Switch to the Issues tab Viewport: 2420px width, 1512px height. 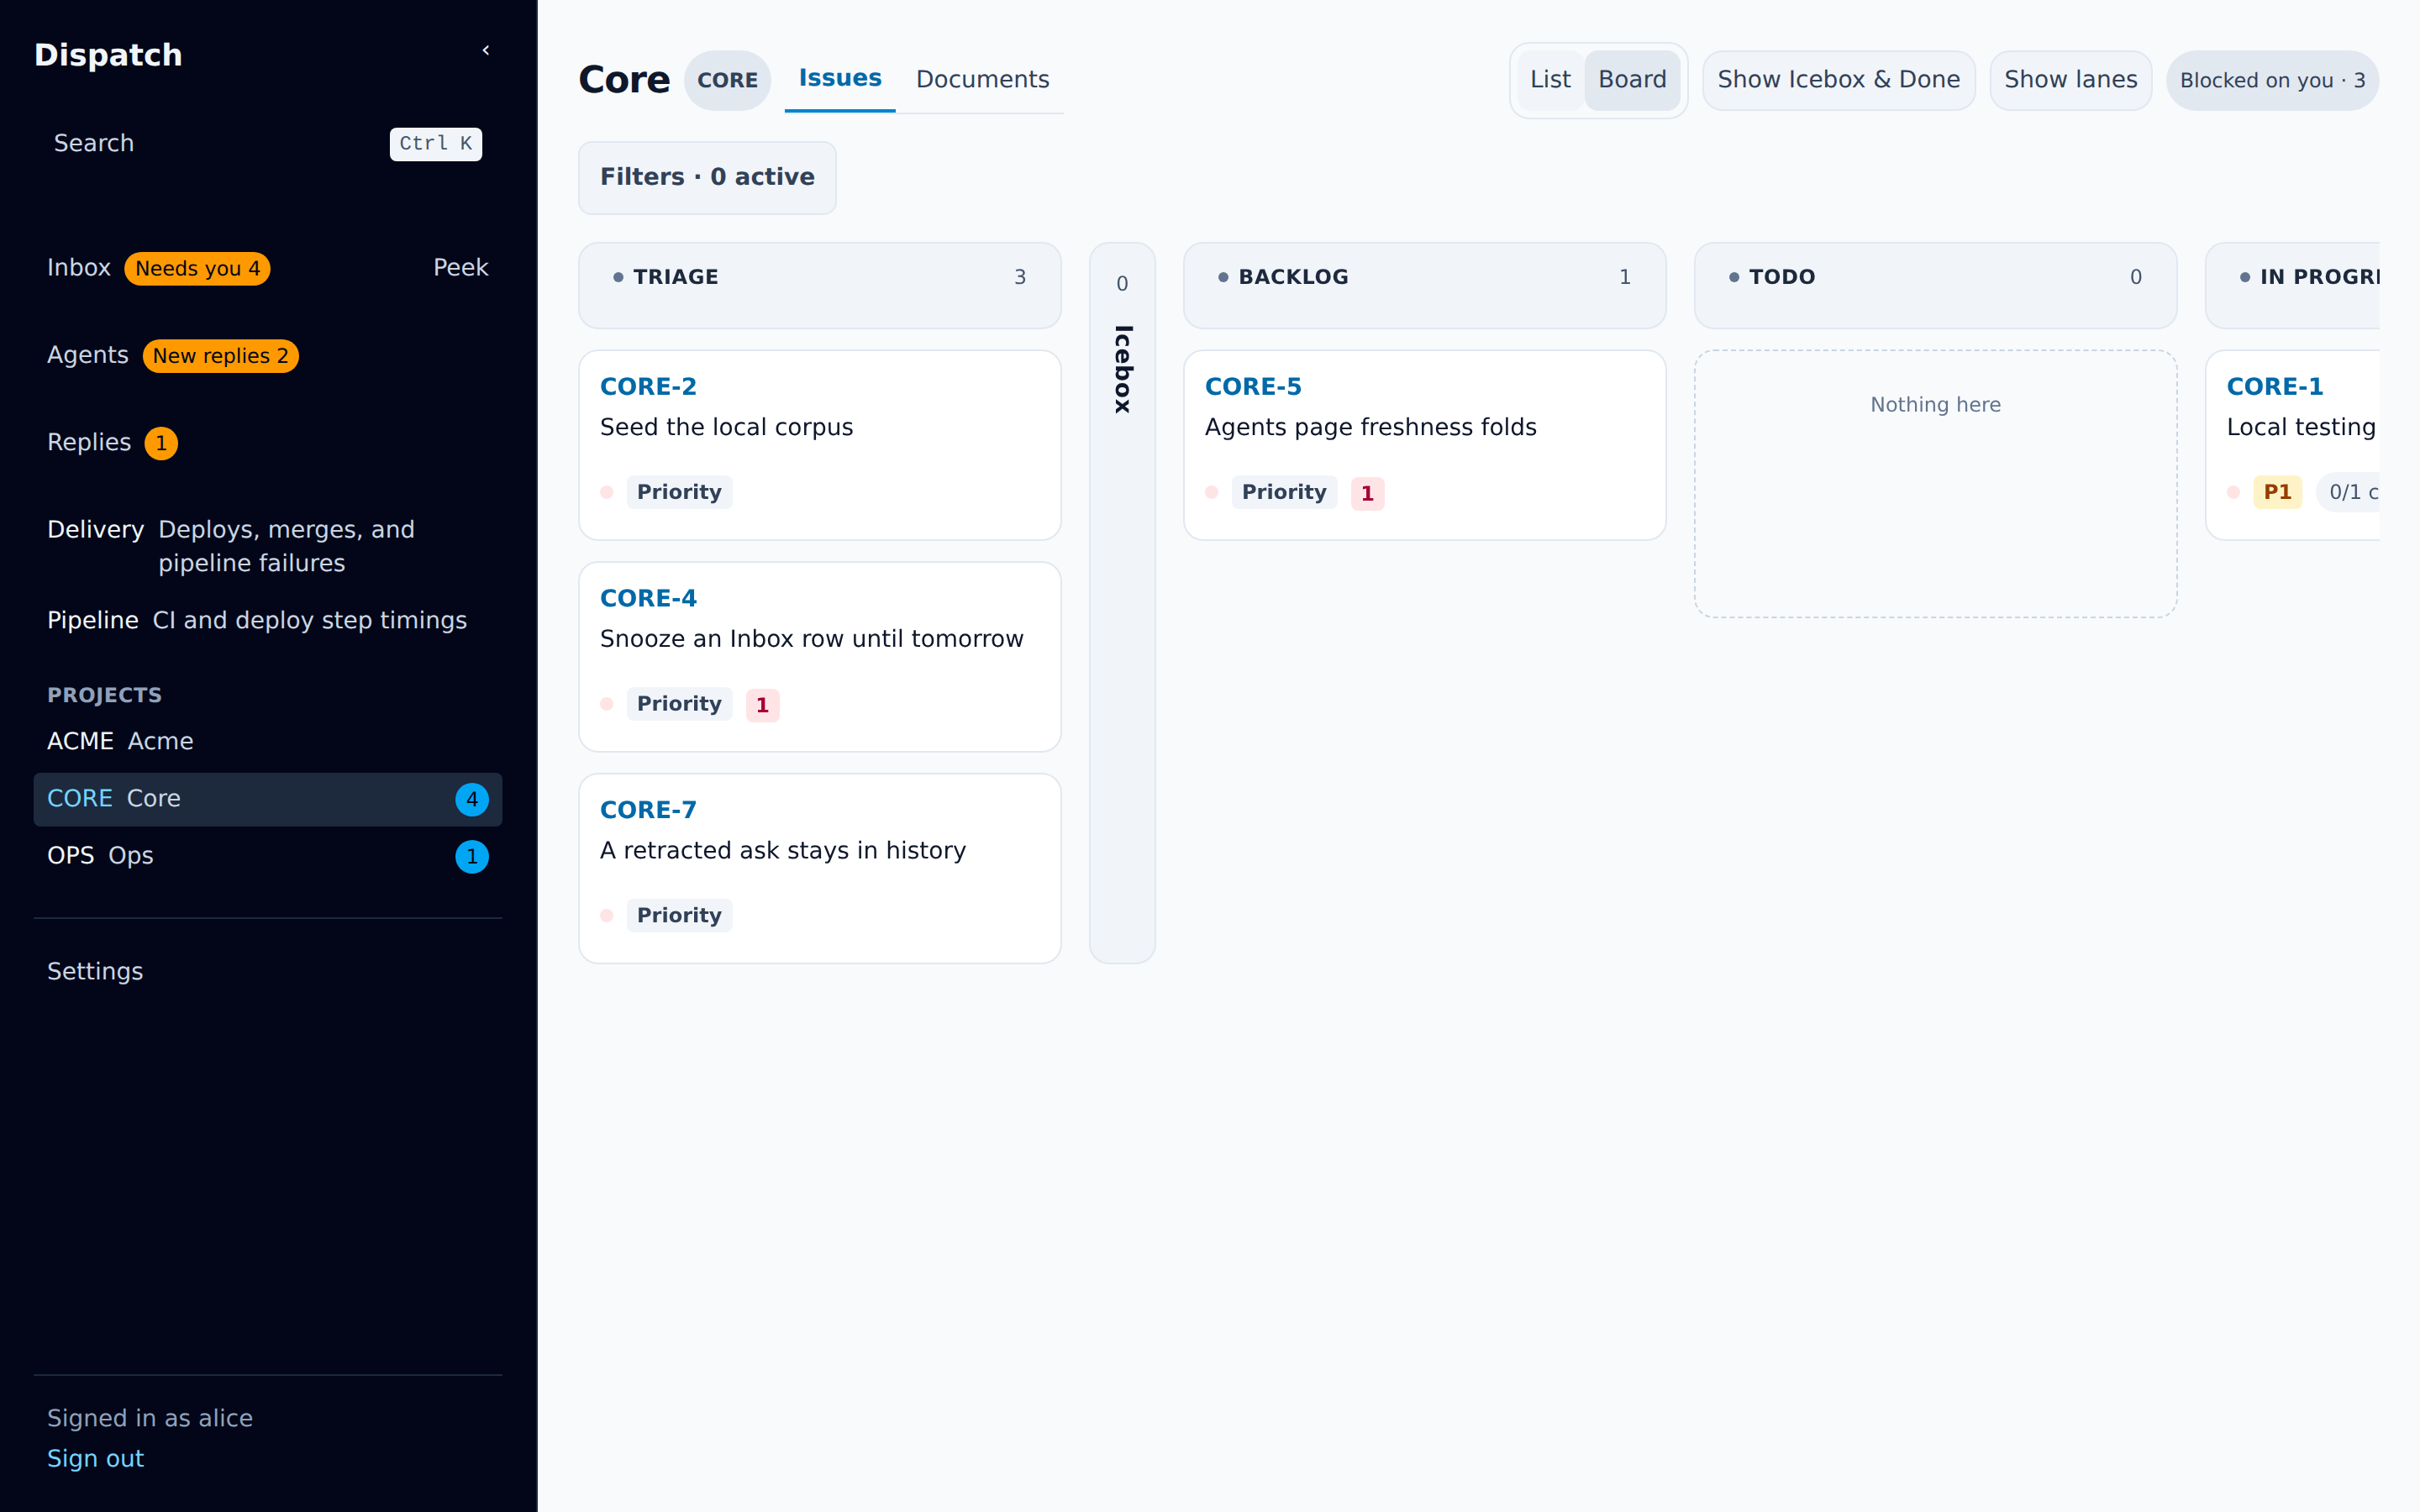click(x=840, y=78)
